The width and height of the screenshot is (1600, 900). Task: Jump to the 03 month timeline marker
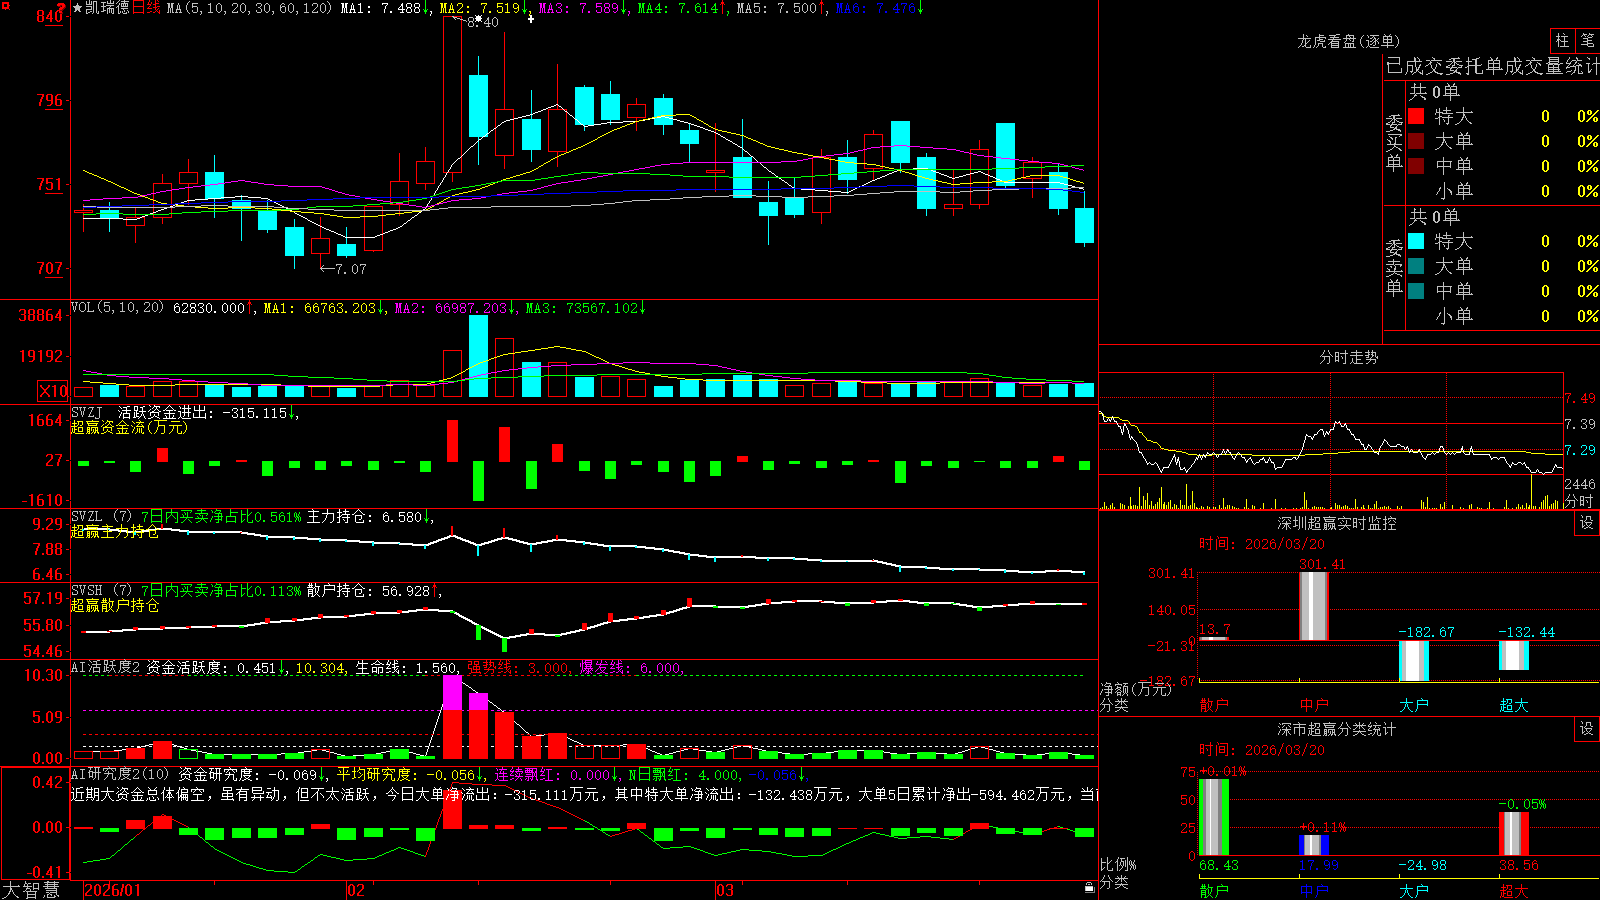click(724, 890)
